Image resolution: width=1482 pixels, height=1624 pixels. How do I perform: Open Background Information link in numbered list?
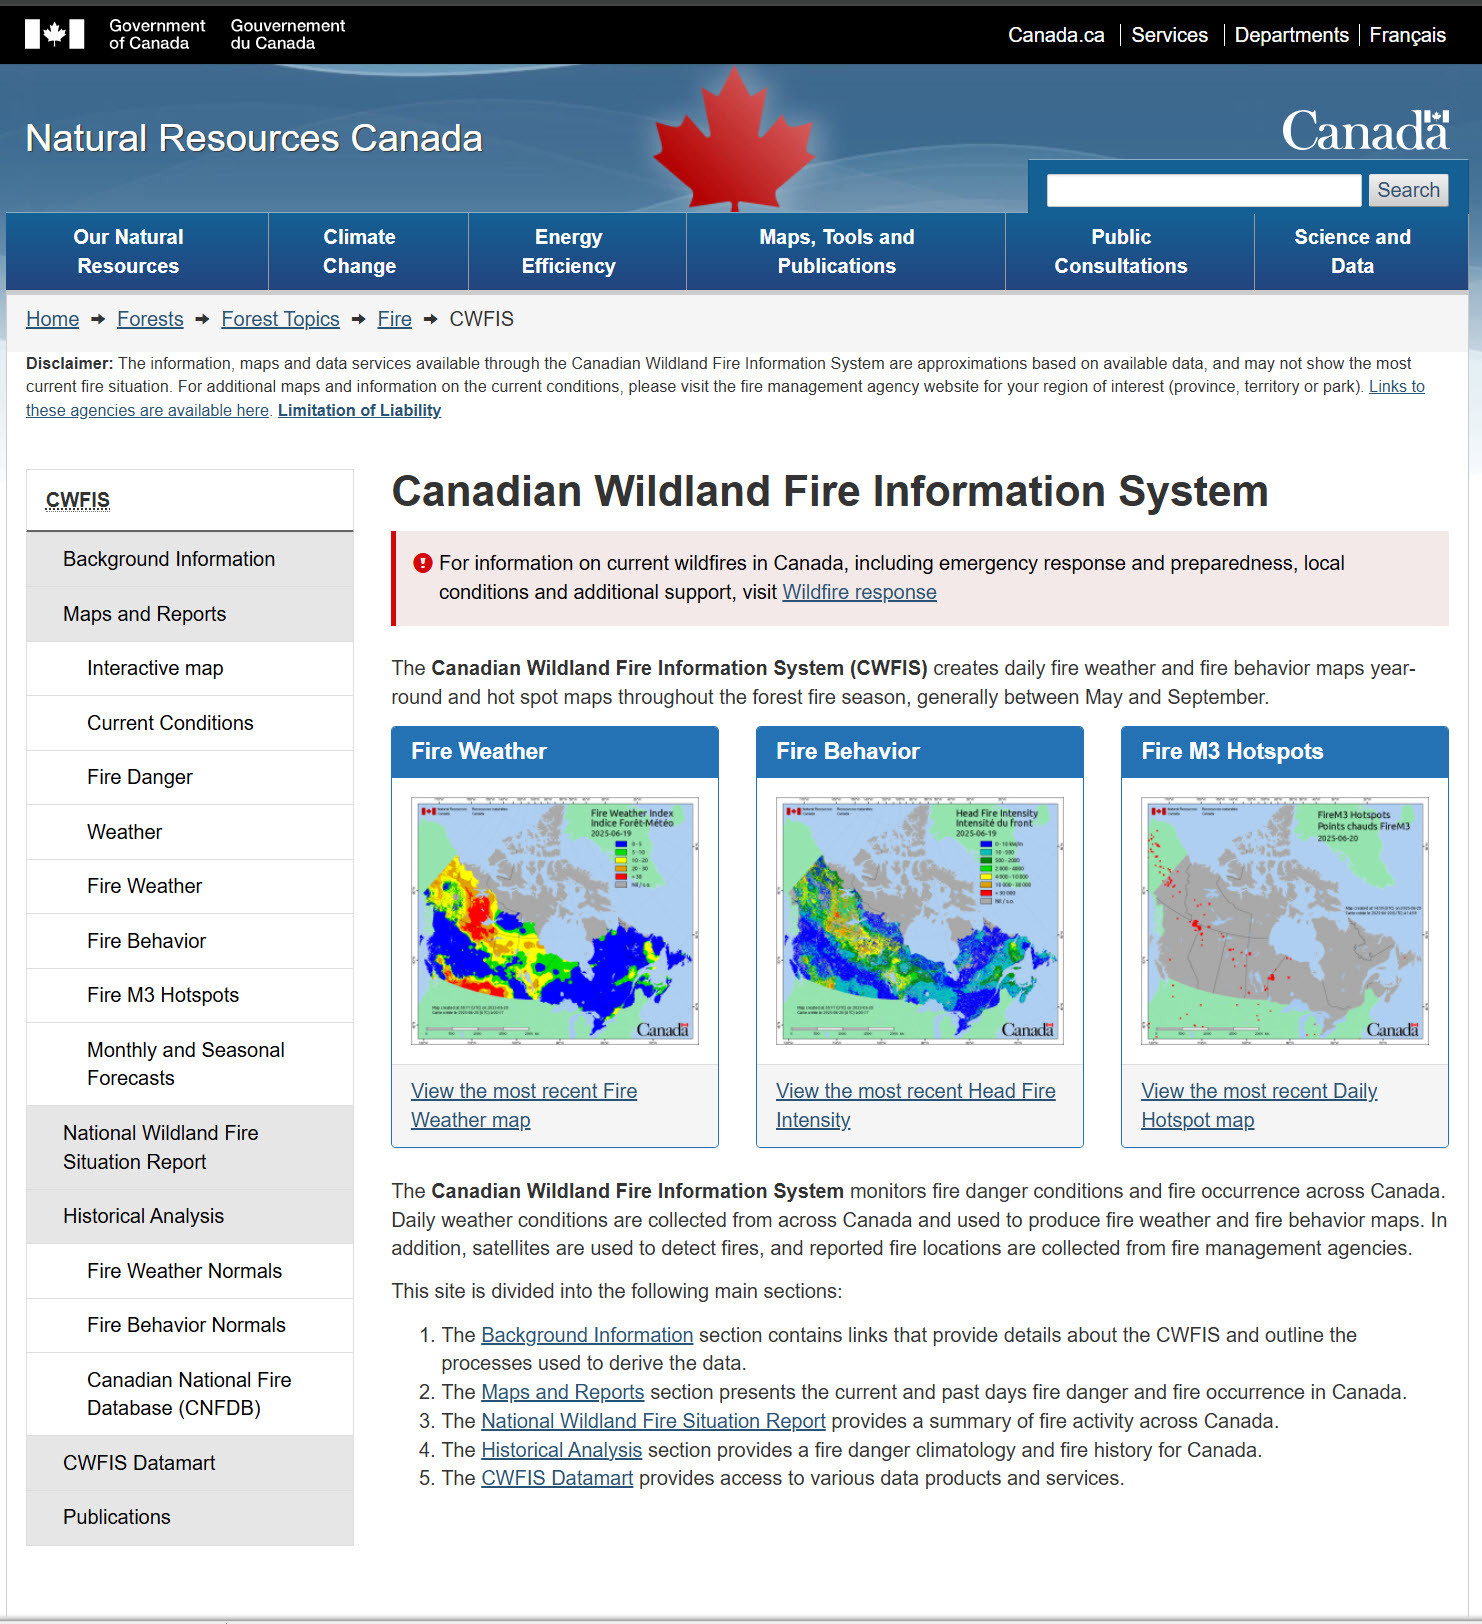[587, 1335]
